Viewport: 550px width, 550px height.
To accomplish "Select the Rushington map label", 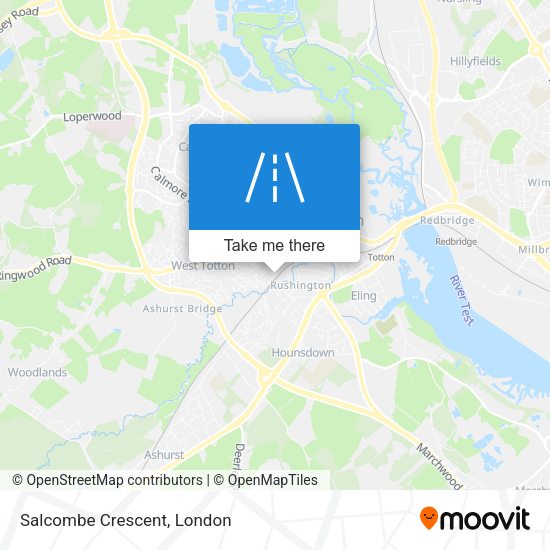I will click(300, 286).
